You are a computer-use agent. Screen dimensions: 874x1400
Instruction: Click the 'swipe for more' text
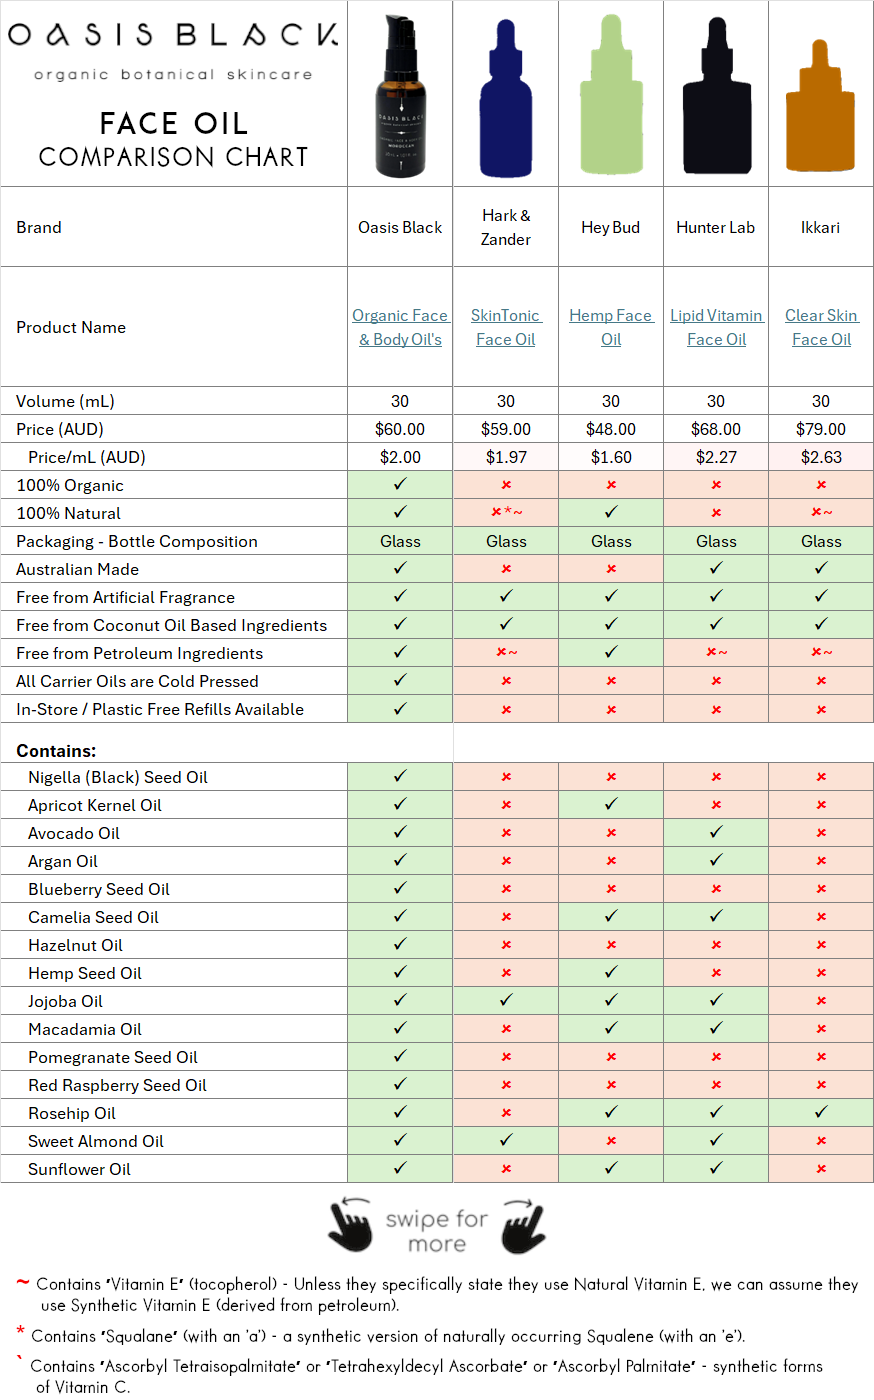[437, 1231]
